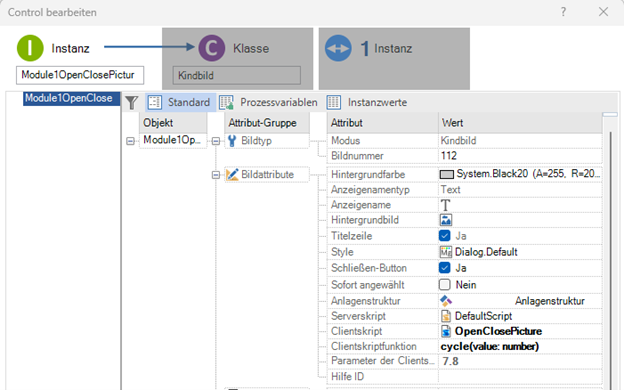The height and width of the screenshot is (390, 624).
Task: Click the Wert column header
Action: point(520,123)
